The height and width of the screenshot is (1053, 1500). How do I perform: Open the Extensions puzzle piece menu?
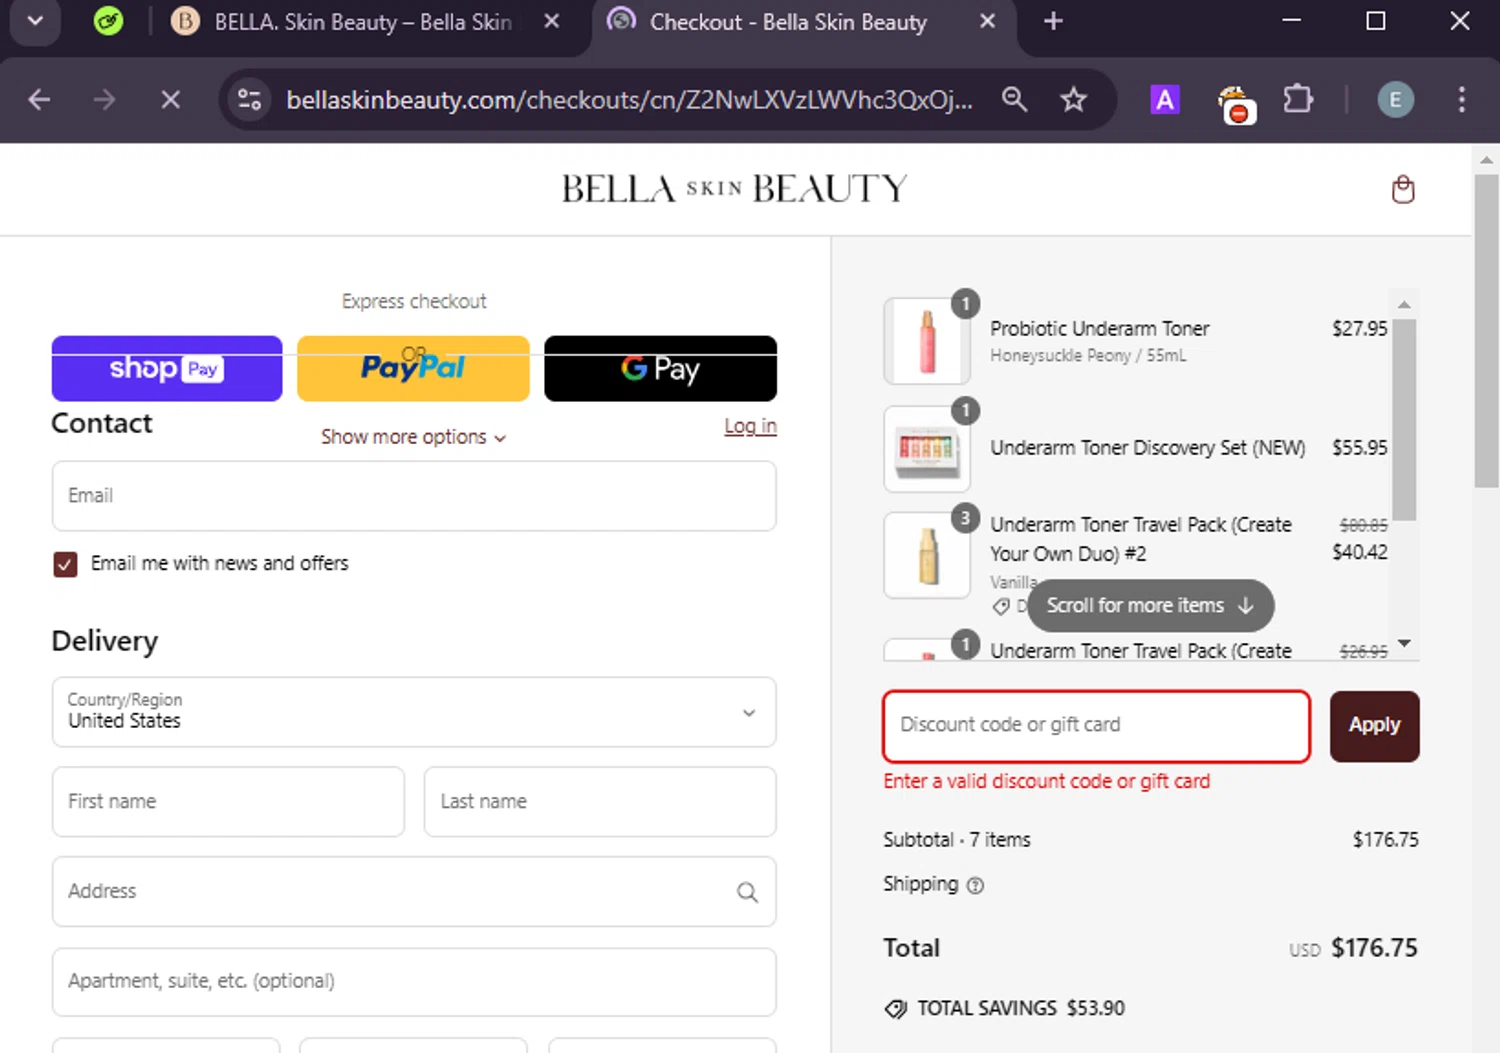[x=1298, y=99]
